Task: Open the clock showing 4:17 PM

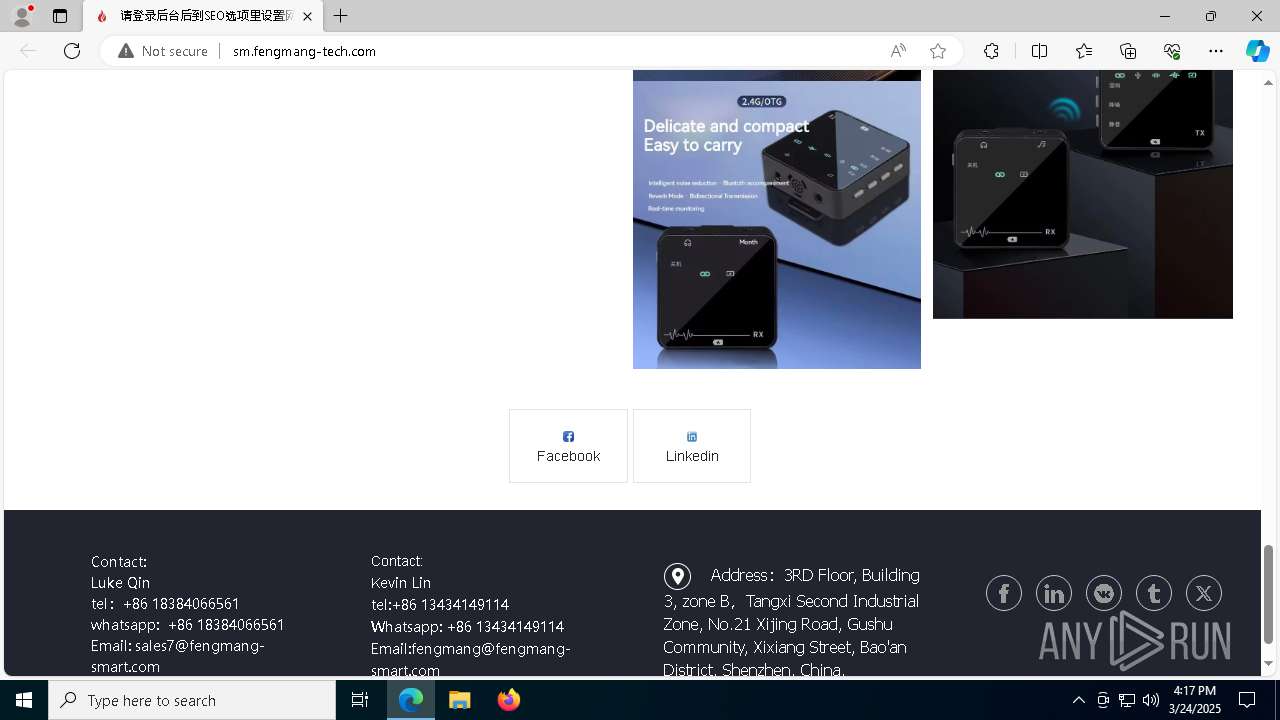Action: coord(1195,700)
